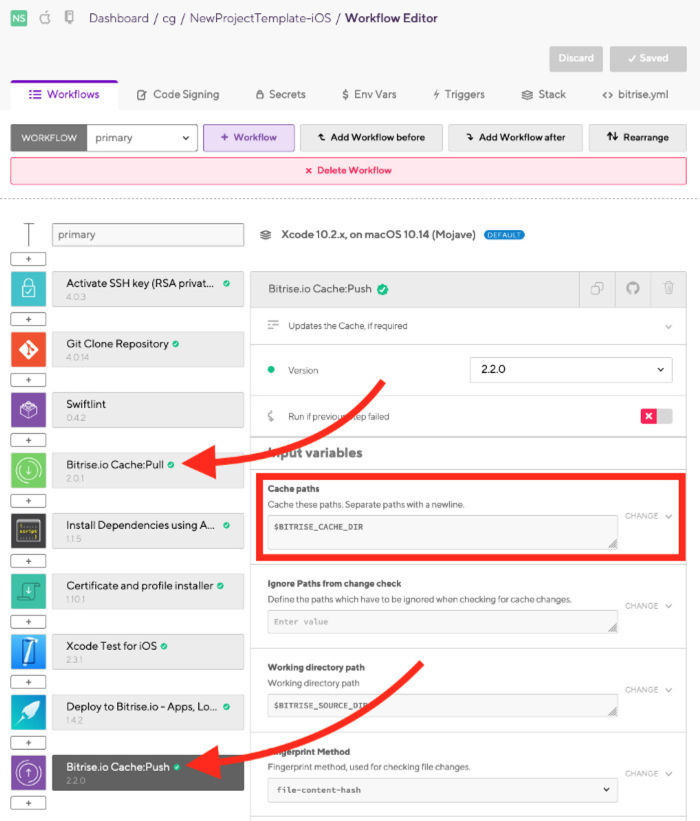Click the Cache paths text area
Screen dimensions: 700x821
tap(442, 532)
